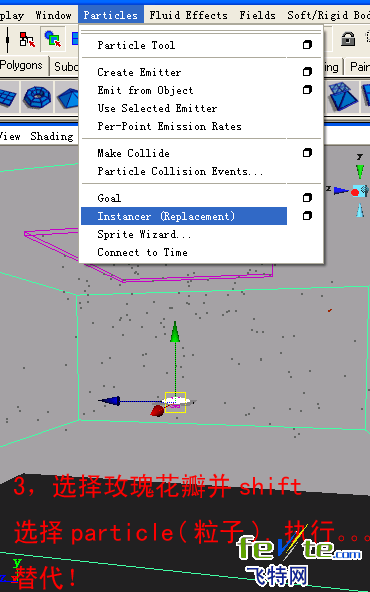
Task: Click blue Z-axis cone of view gizmo
Action: (342, 191)
